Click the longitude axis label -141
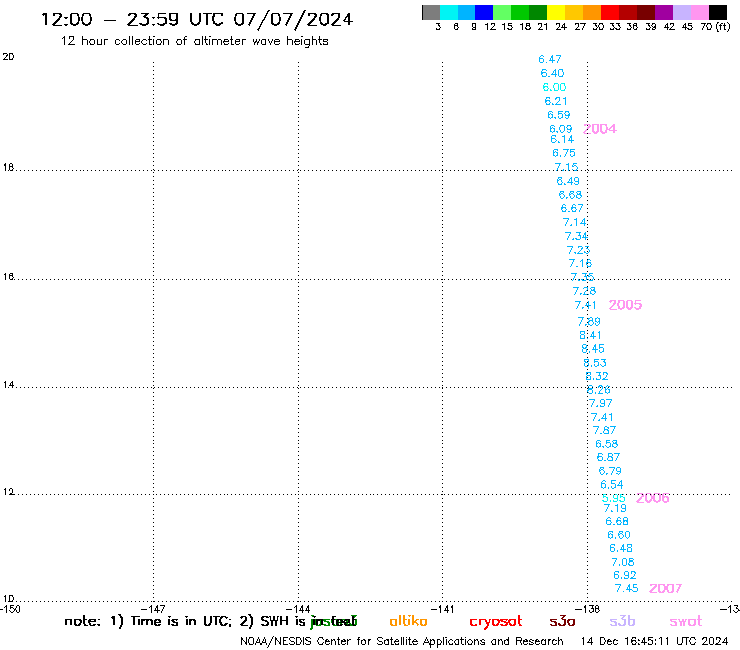The width and height of the screenshot is (740, 650). coord(442,609)
